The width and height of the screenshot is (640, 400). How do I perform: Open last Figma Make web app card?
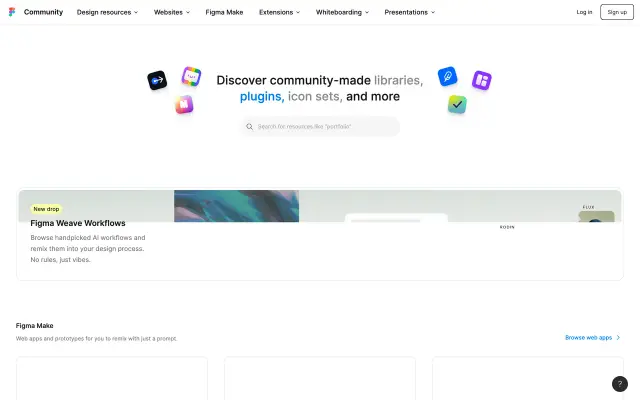pyautogui.click(x=528, y=378)
